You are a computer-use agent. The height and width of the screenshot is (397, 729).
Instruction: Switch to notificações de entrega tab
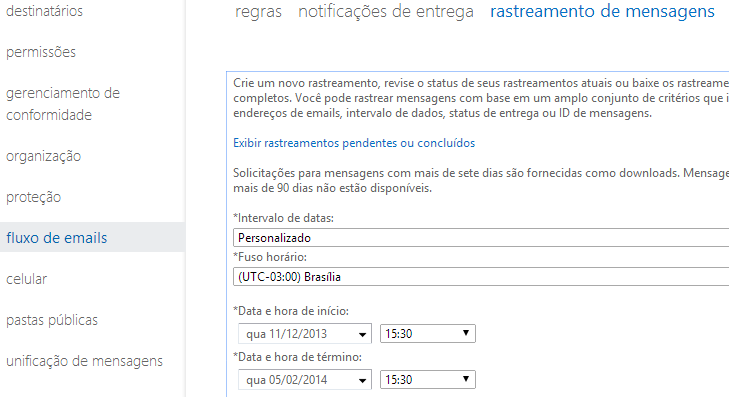click(386, 11)
